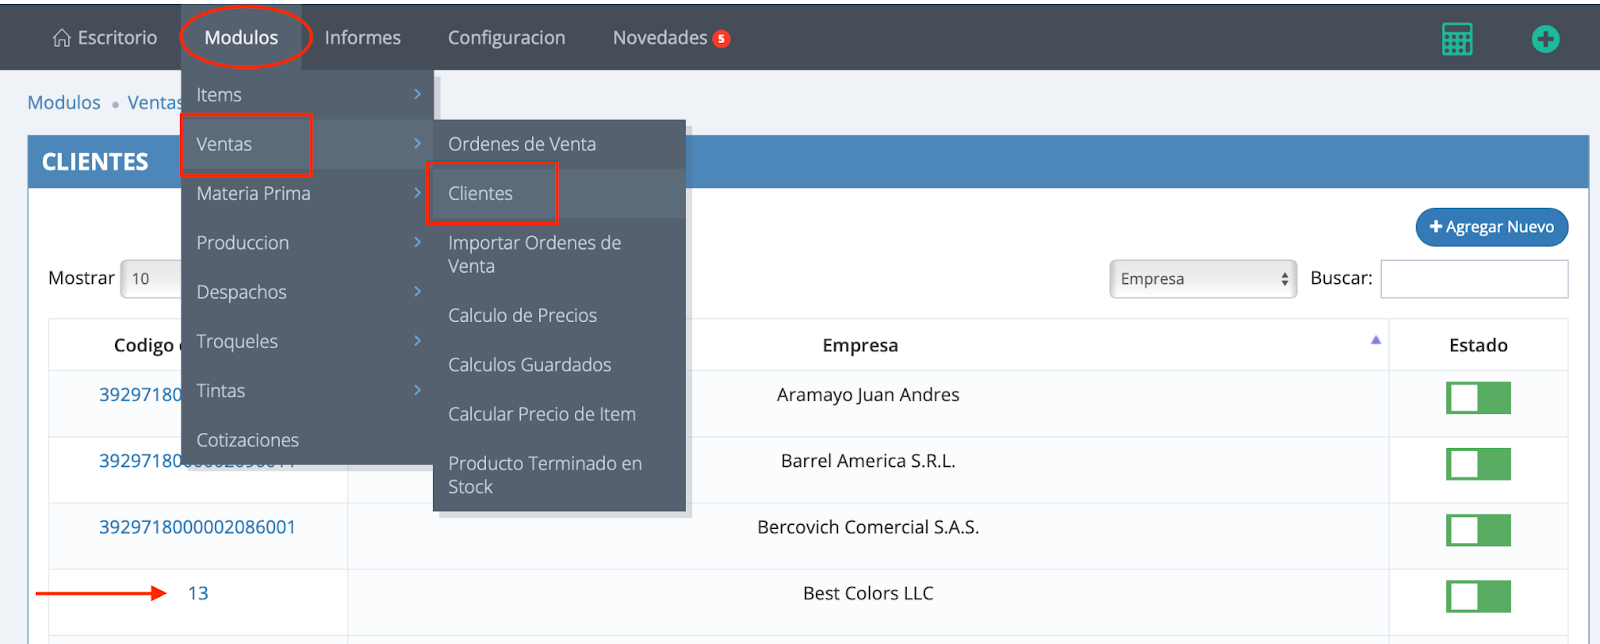Expand the Produccion submenu
This screenshot has width=1600, height=644.
click(x=307, y=243)
